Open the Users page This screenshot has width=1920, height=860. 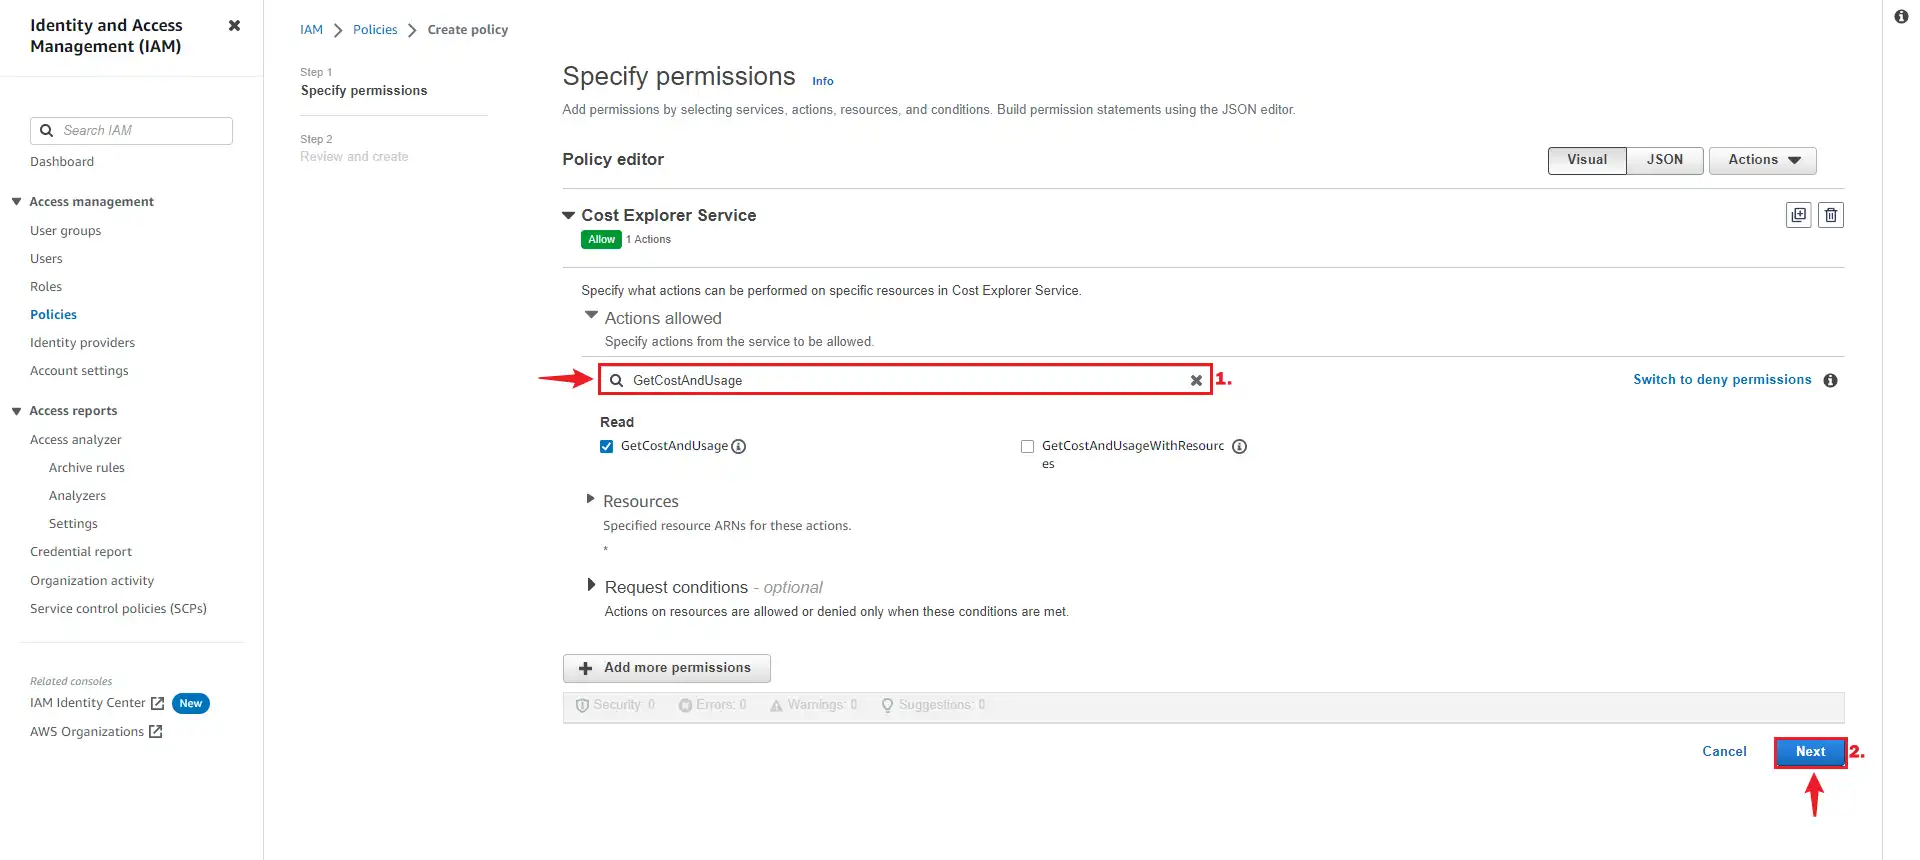[x=46, y=259]
